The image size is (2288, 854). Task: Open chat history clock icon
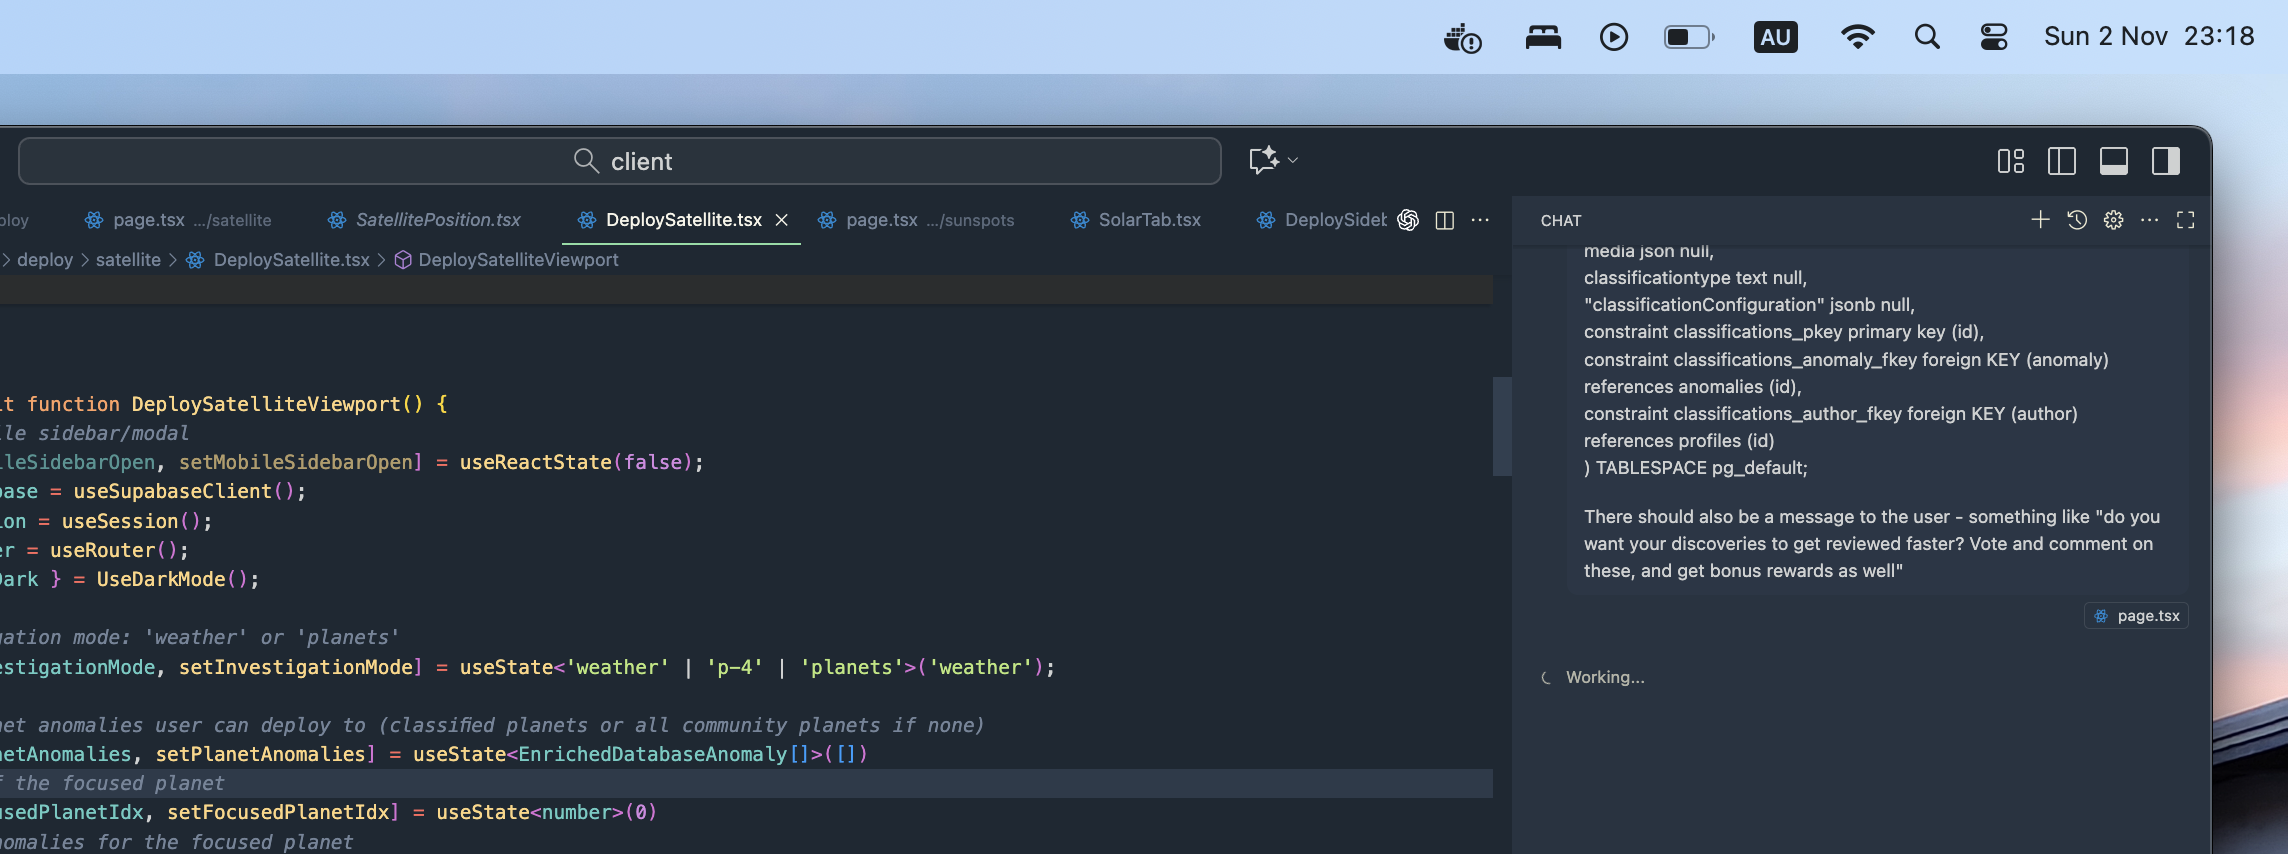tap(2077, 220)
